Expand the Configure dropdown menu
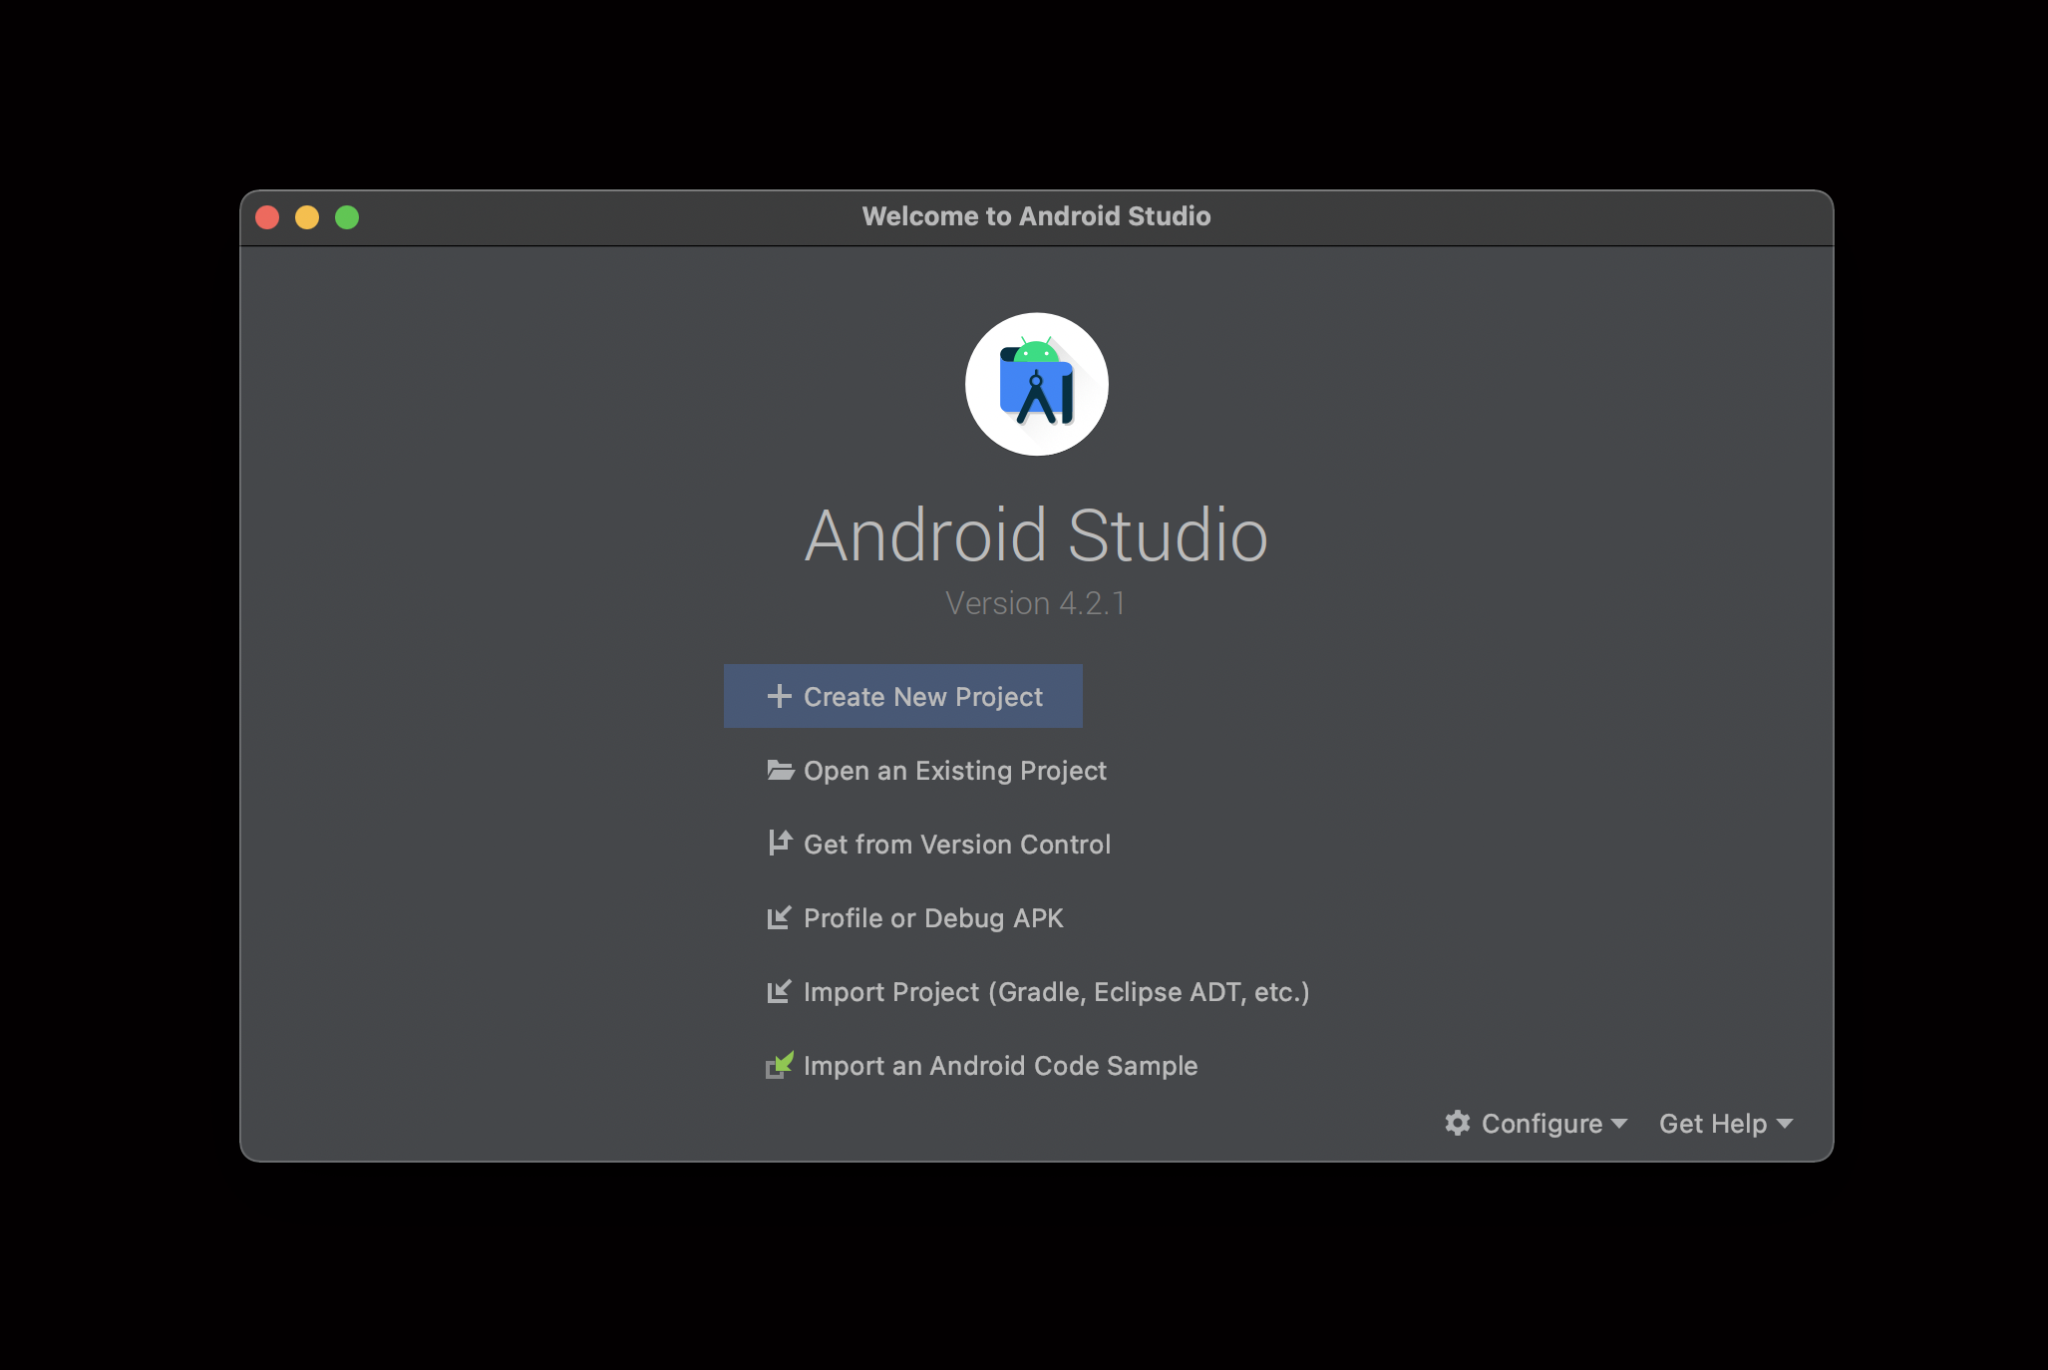This screenshot has width=2048, height=1370. (x=1541, y=1123)
